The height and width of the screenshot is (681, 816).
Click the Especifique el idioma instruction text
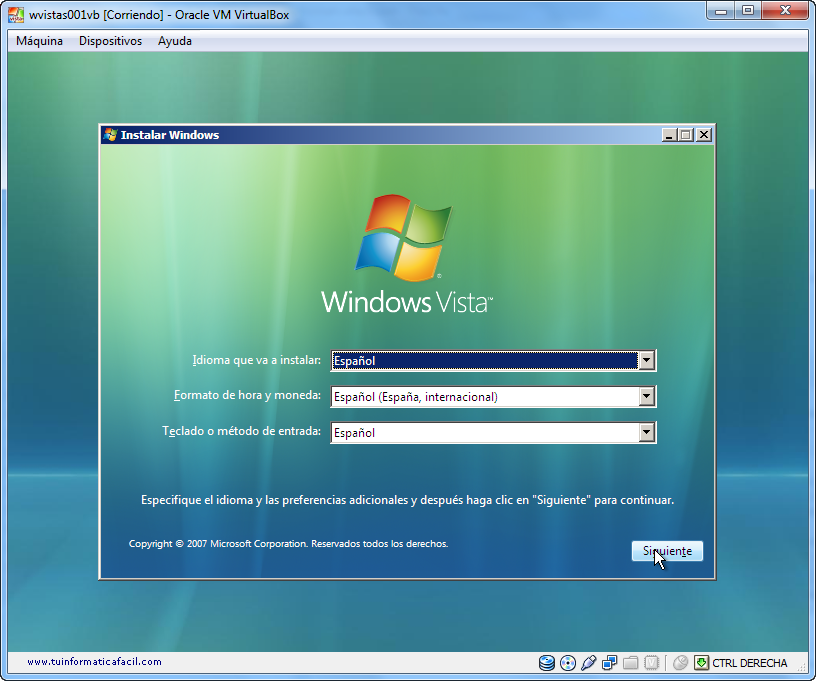click(x=407, y=500)
